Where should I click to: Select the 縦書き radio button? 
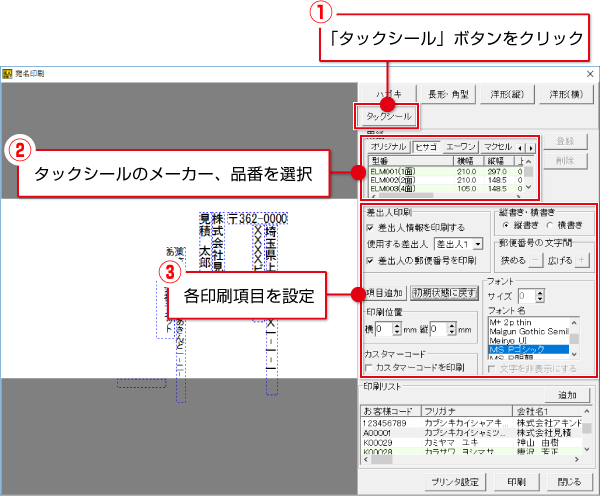(x=506, y=225)
